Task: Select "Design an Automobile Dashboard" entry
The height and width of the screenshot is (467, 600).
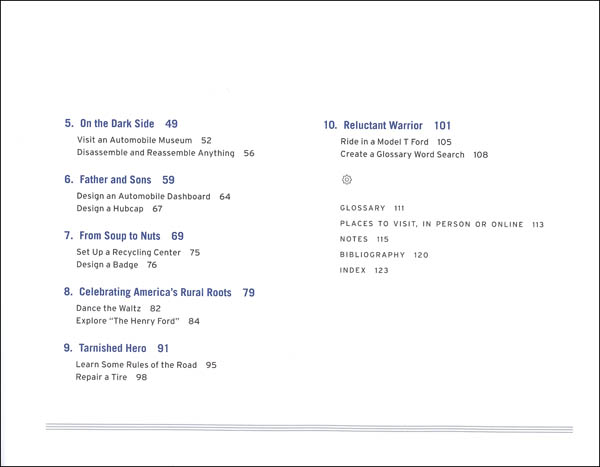Action: click(143, 196)
